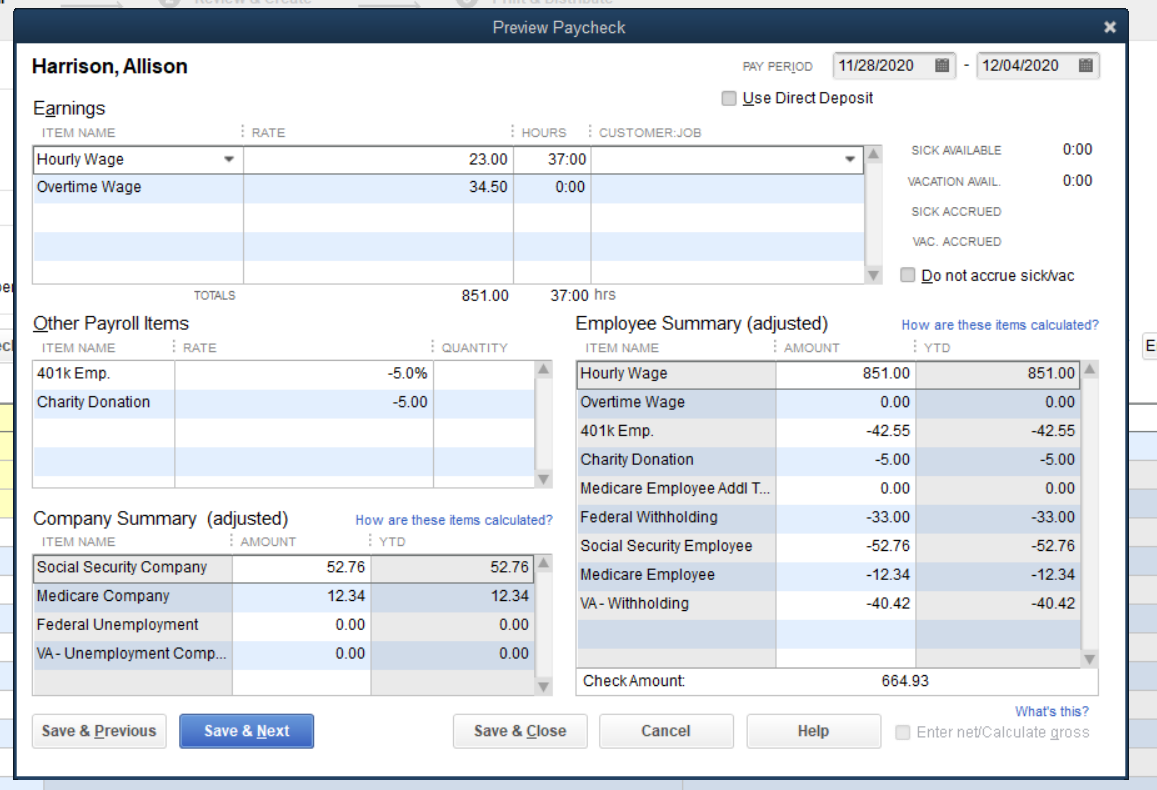This screenshot has height=790, width=1157.
Task: Click Employee Summary scroll up arrow
Action: click(x=1090, y=369)
